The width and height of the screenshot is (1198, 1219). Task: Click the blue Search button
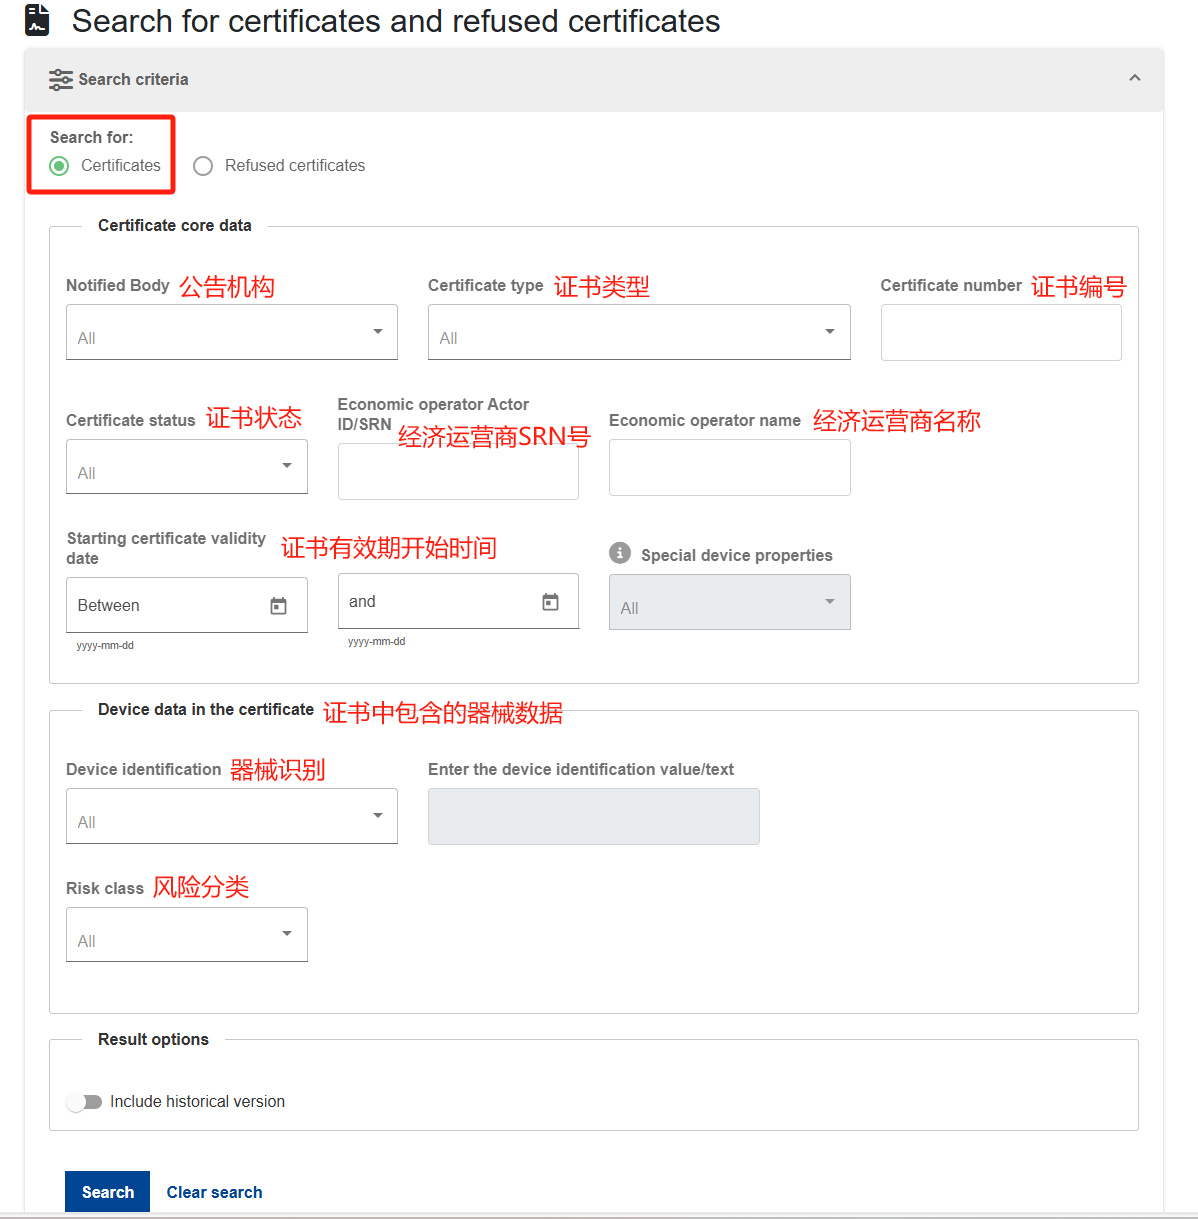107,1192
